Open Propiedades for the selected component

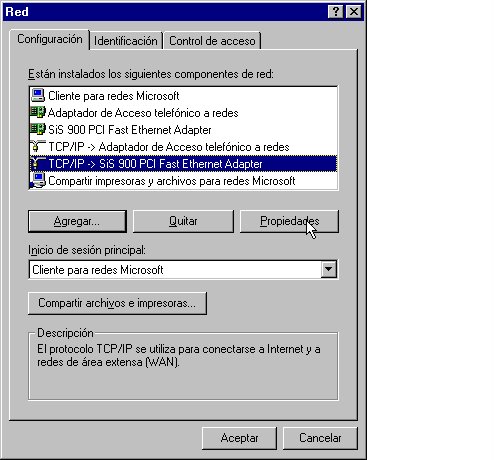point(289,221)
